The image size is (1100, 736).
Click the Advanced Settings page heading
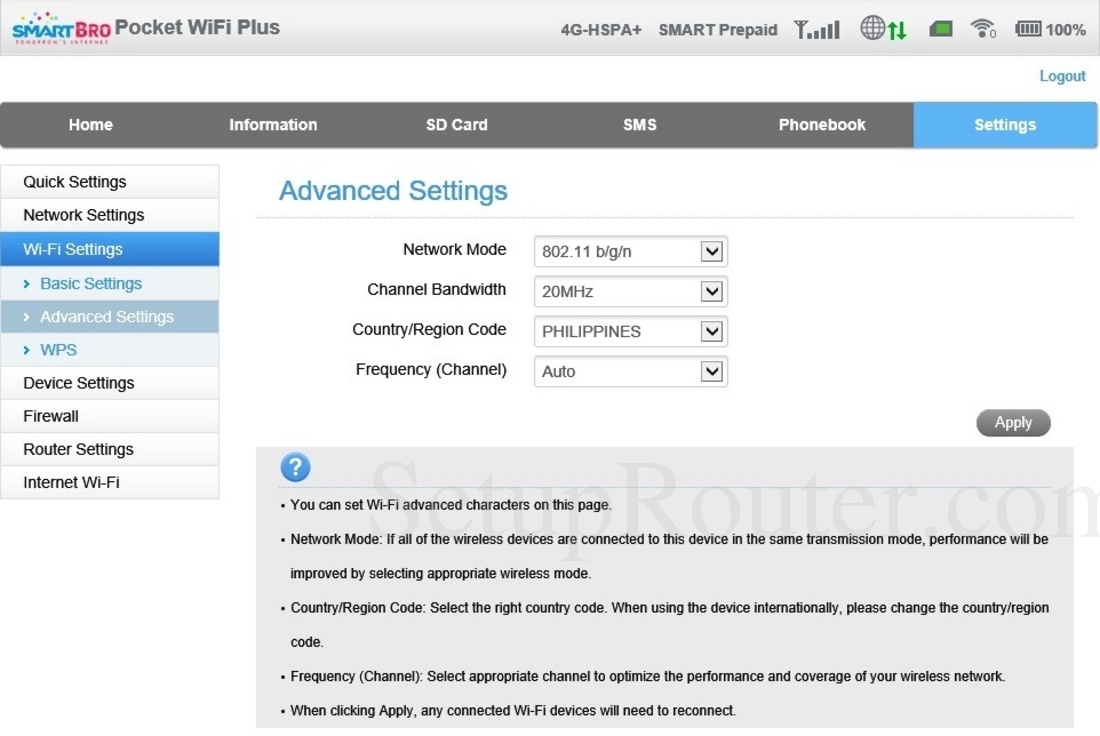tap(393, 191)
